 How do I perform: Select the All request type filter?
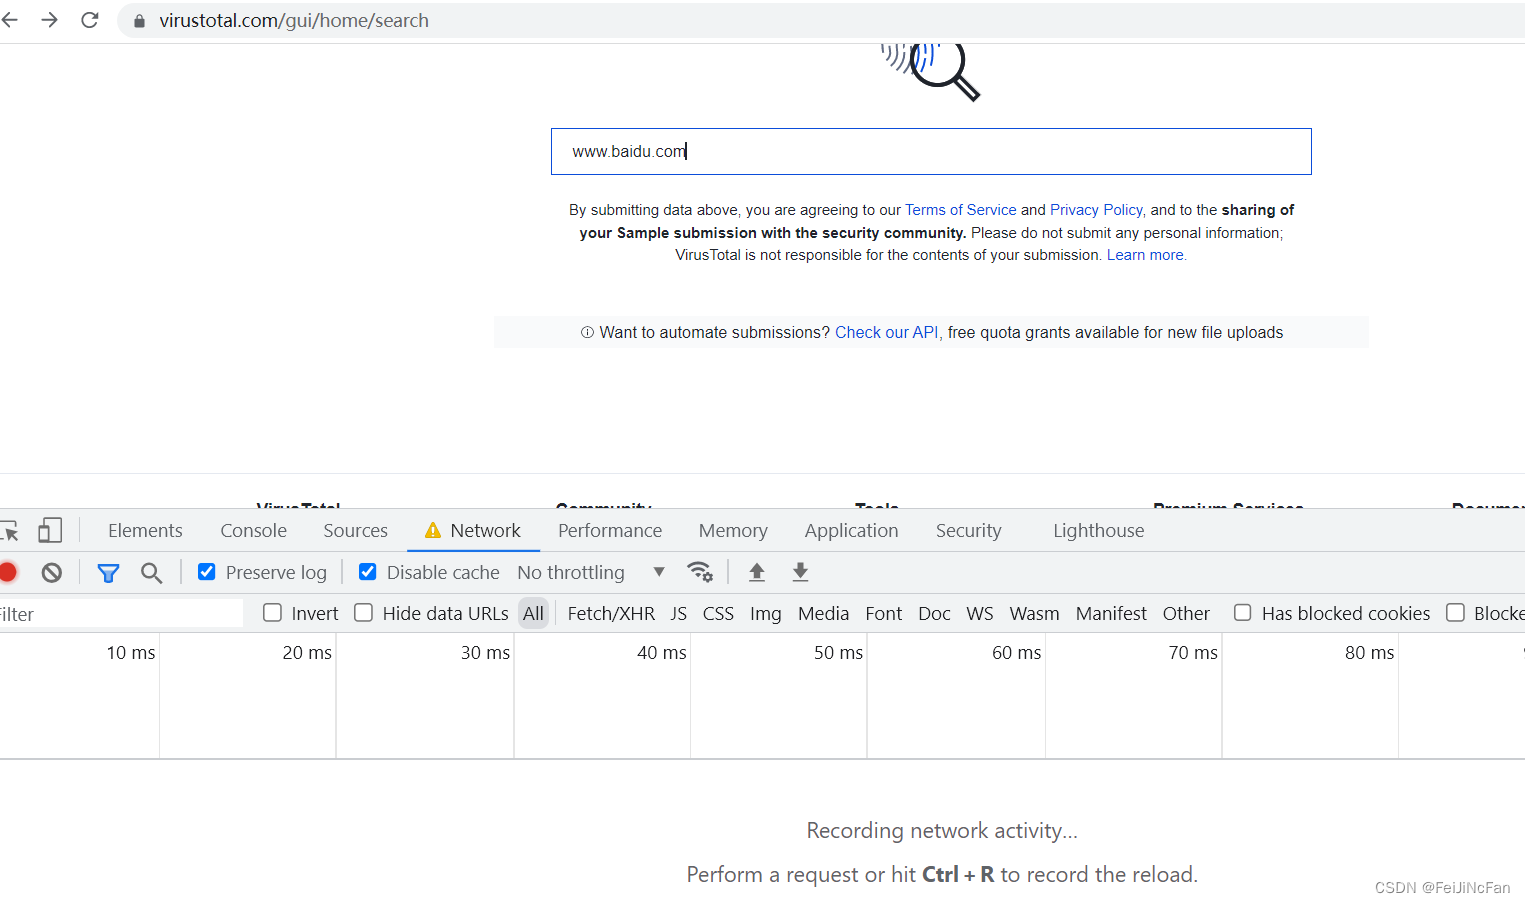click(534, 613)
